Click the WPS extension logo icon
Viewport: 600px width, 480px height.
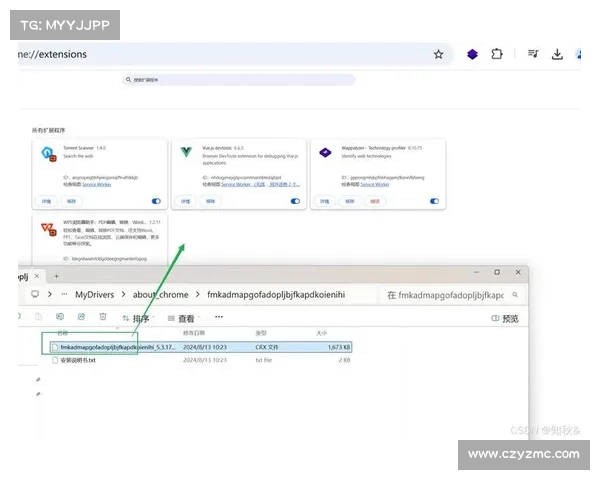tap(47, 230)
